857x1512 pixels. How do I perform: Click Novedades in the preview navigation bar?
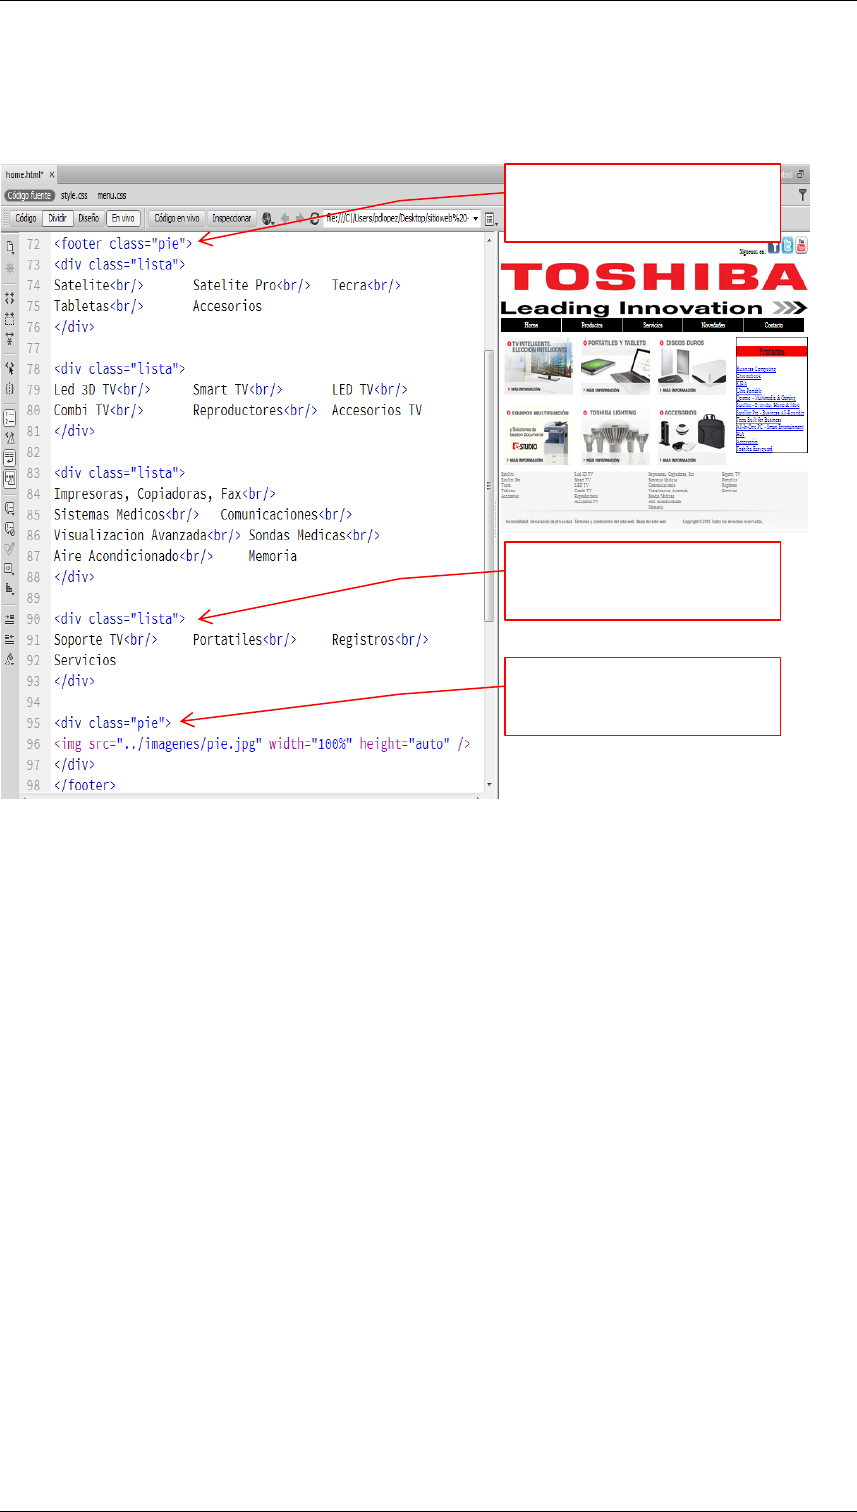(x=713, y=325)
